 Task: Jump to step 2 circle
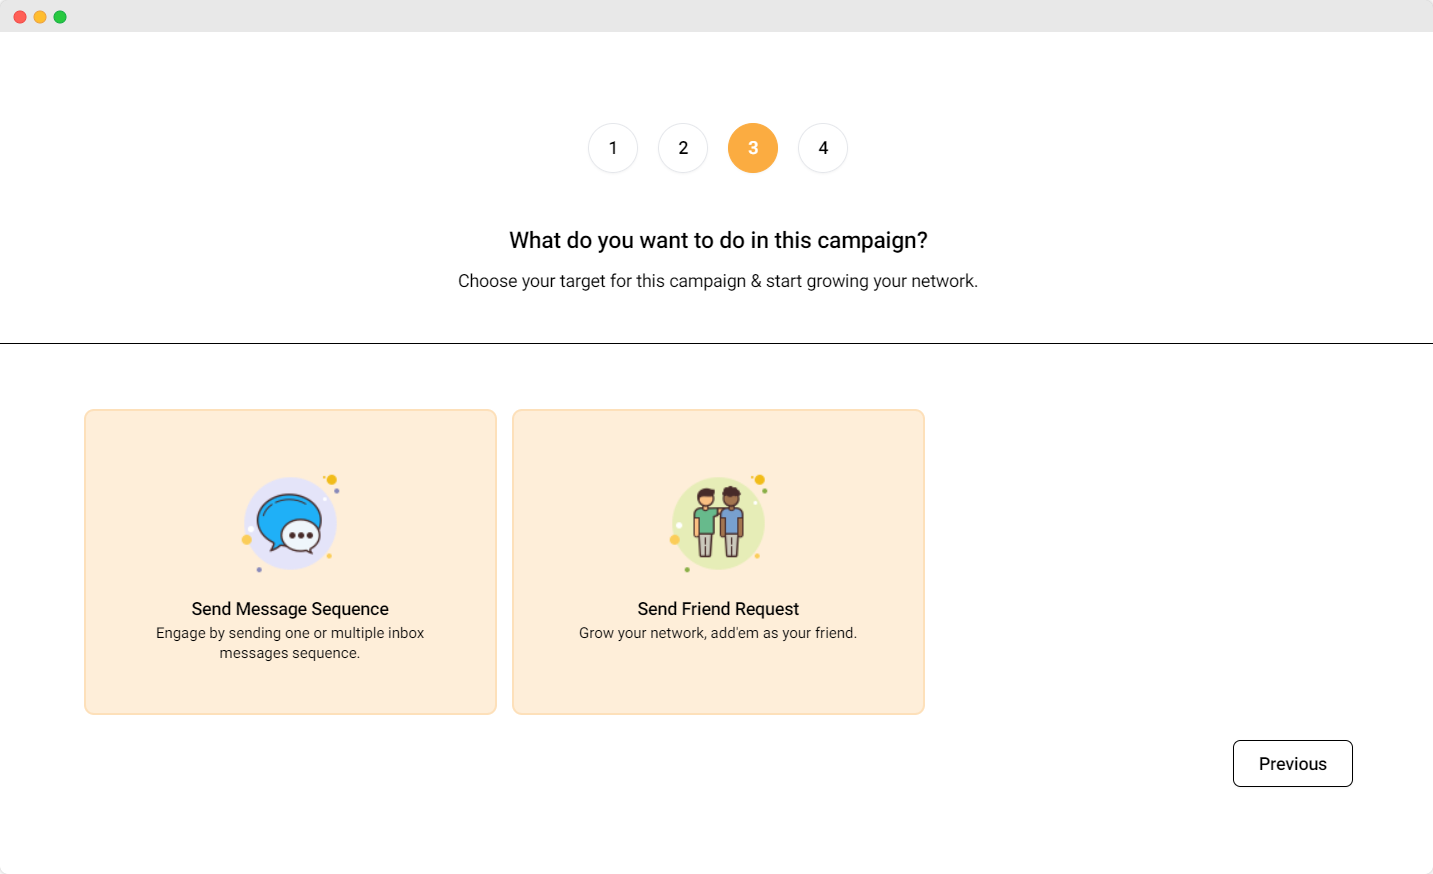[x=683, y=148]
